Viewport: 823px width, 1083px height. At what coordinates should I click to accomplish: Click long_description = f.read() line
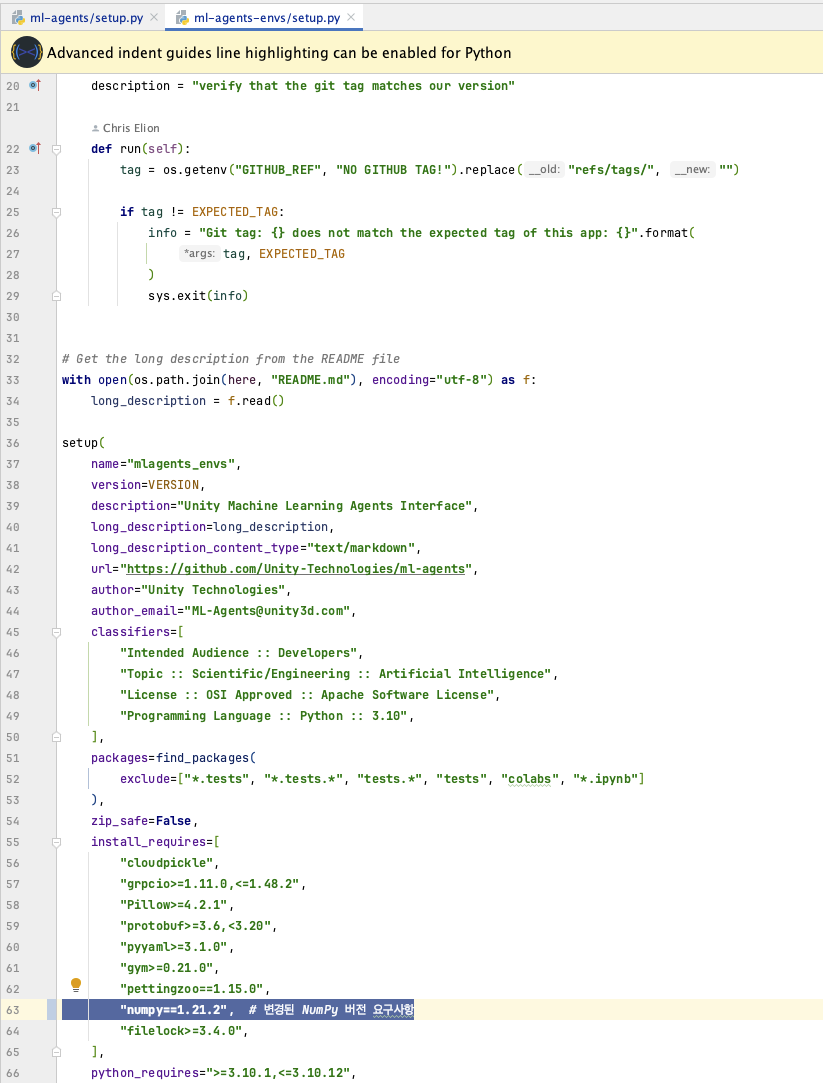click(x=187, y=401)
